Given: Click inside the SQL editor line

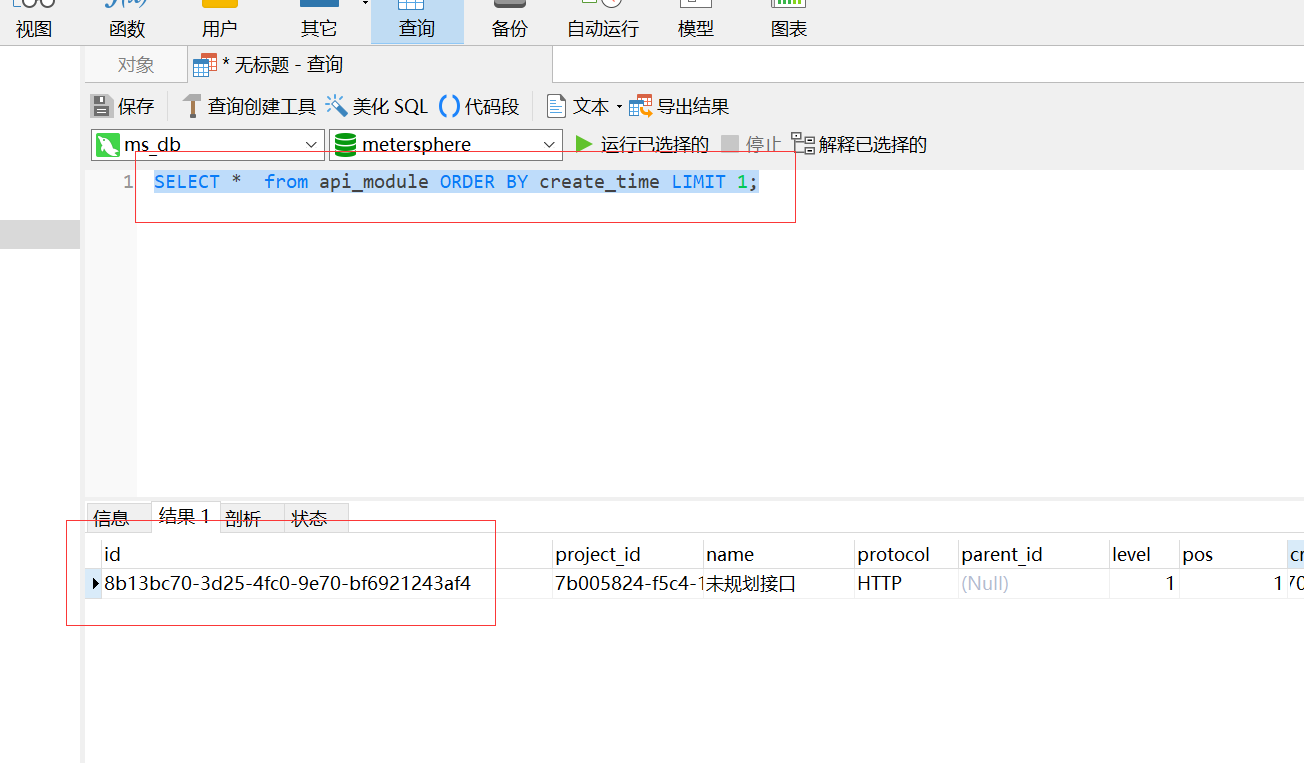Looking at the screenshot, I should coord(450,181).
